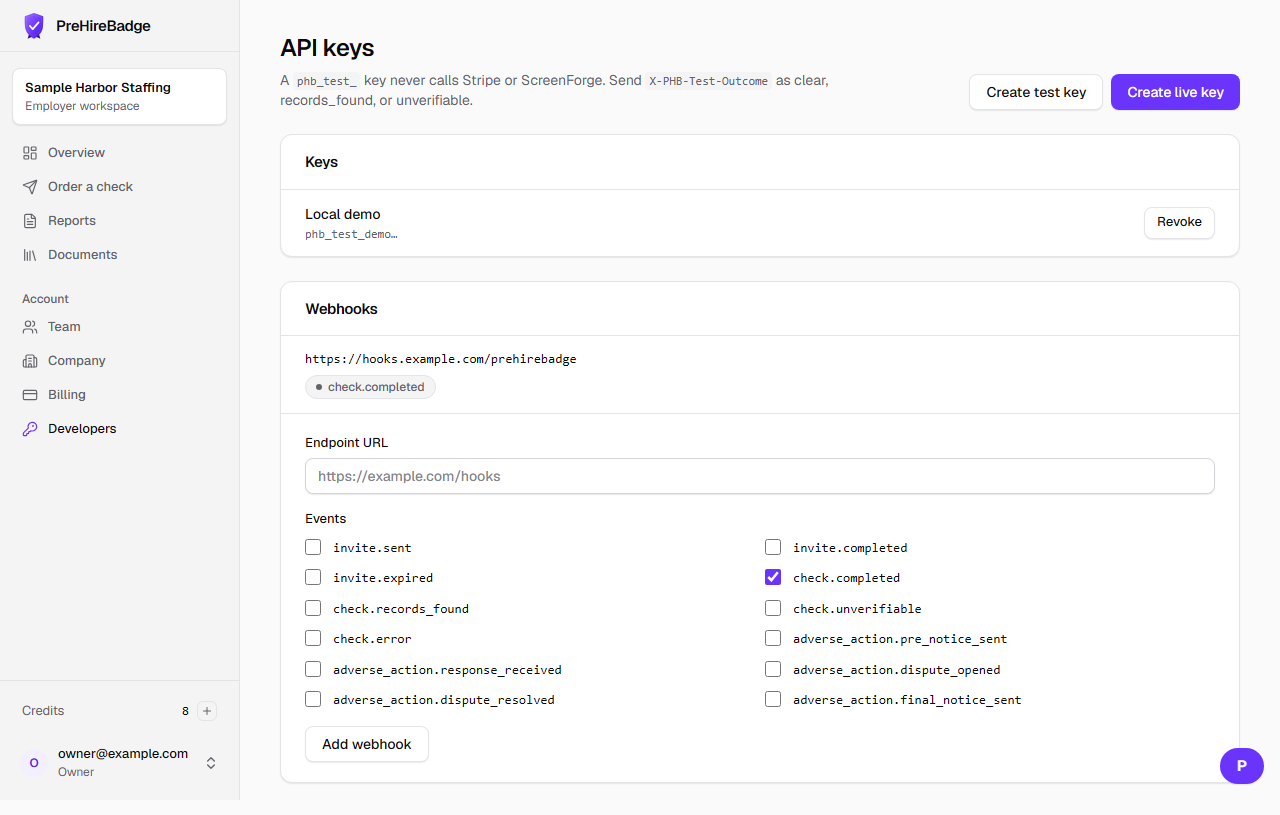The image size is (1280, 815).
Task: Open the Billing section
Action: point(120,395)
